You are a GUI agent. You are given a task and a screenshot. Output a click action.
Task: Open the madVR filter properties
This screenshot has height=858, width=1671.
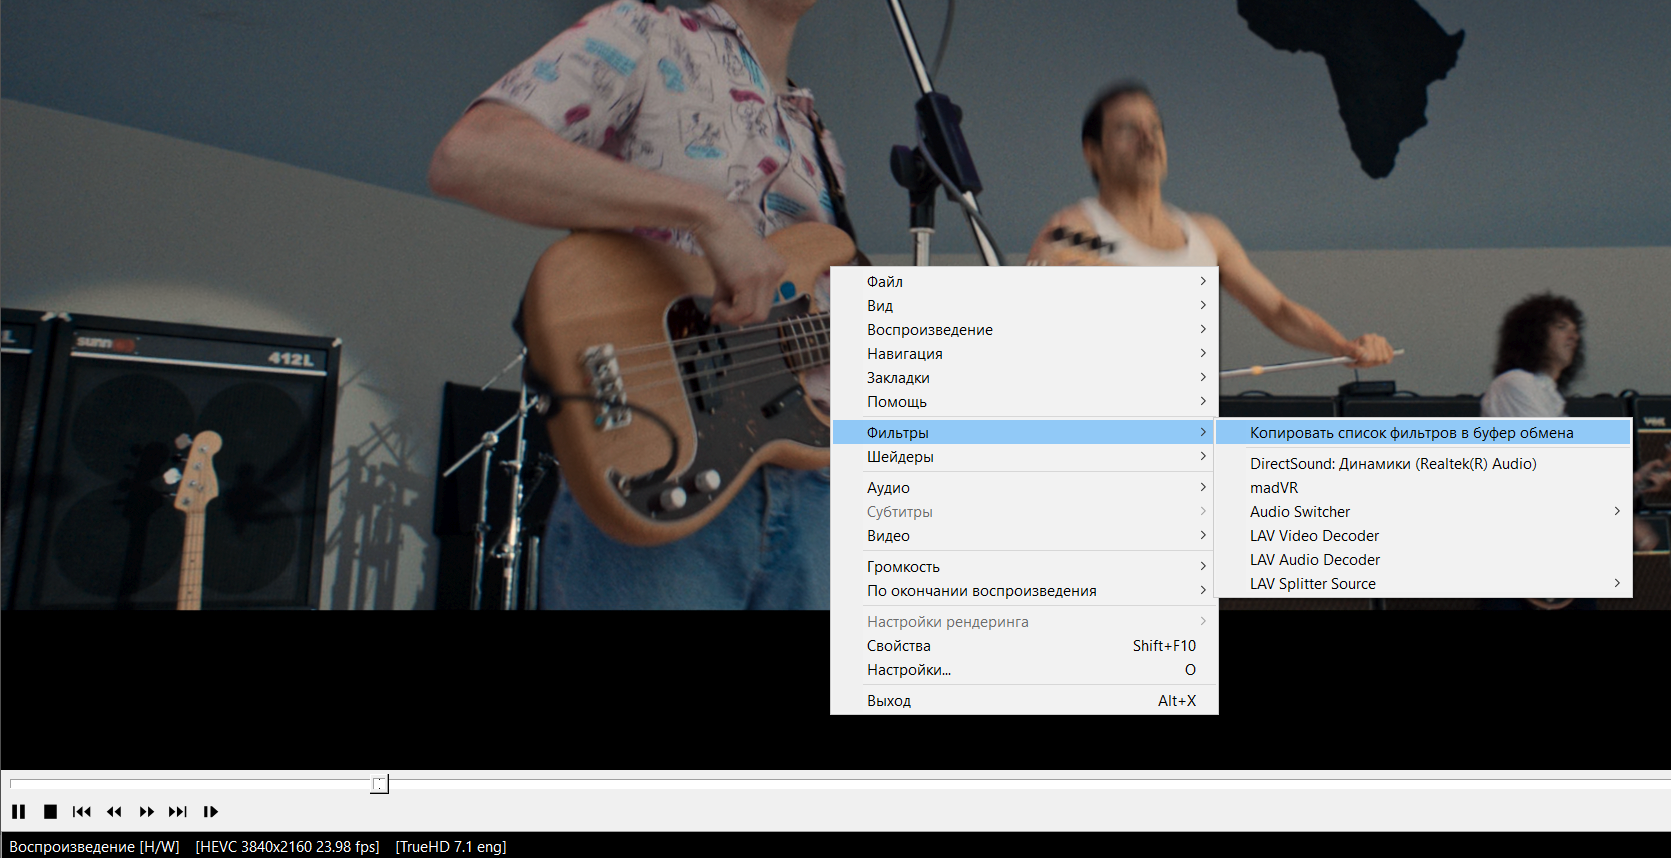point(1423,488)
